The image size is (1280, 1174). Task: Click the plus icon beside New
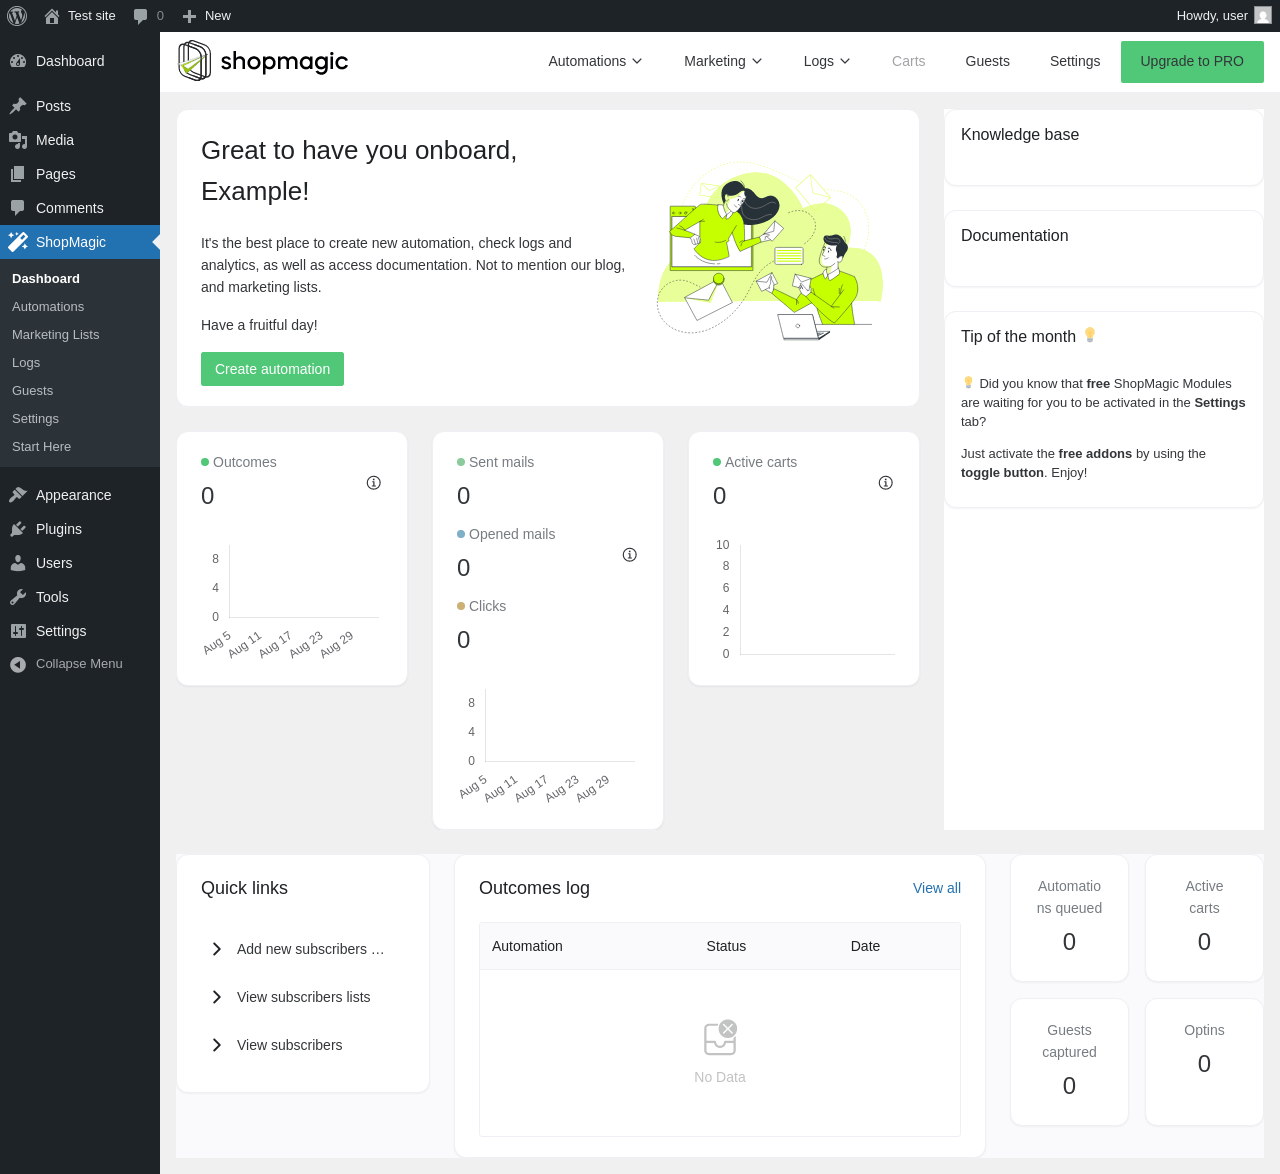(x=189, y=16)
